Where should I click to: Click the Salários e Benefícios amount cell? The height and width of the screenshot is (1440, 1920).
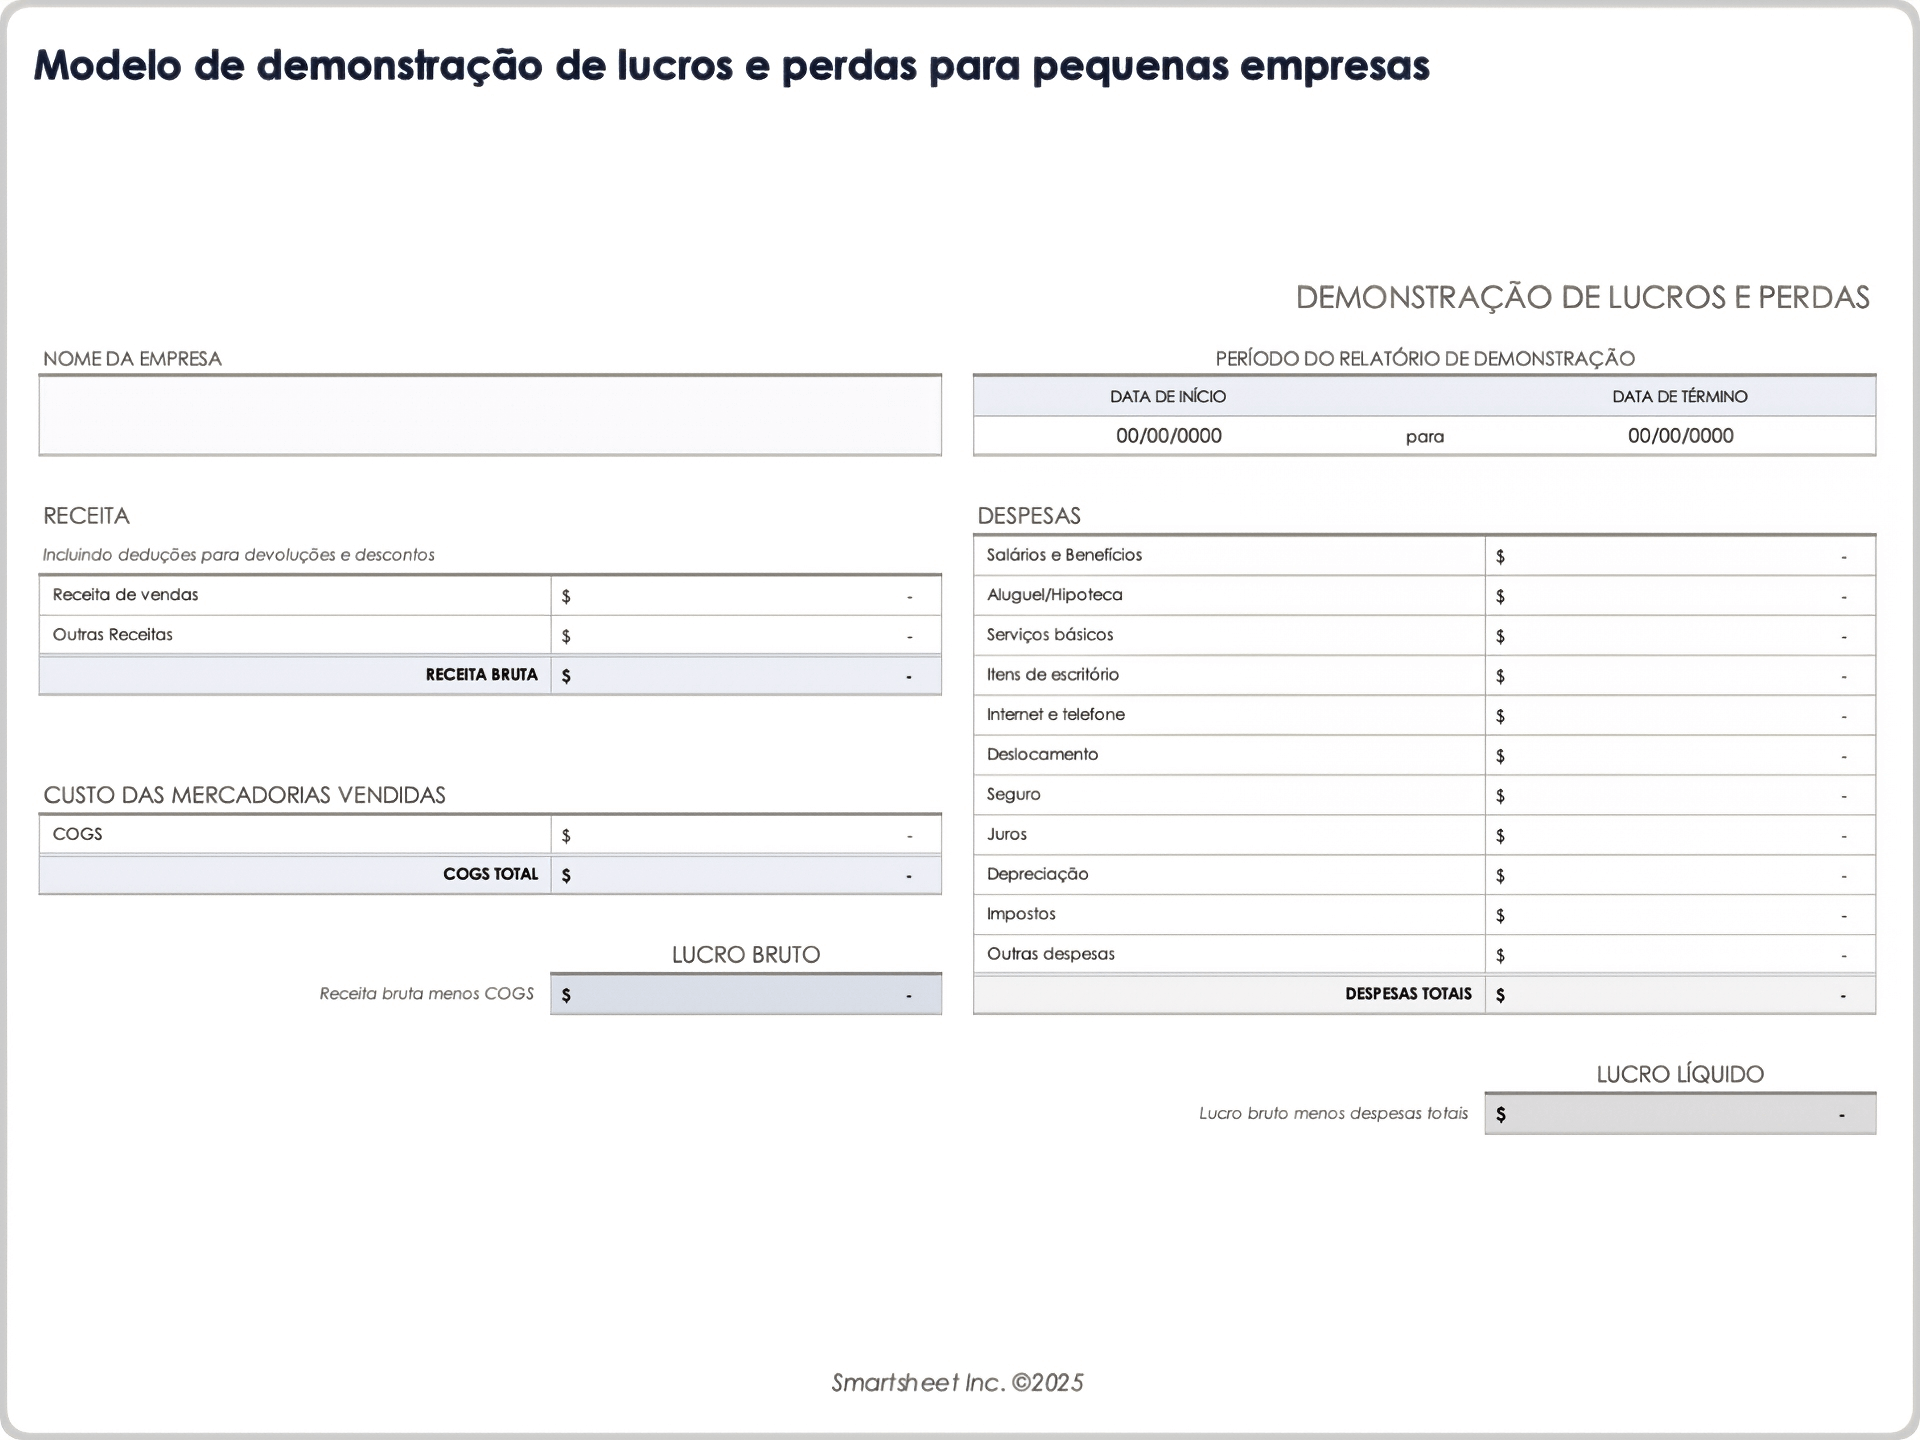pos(1680,555)
